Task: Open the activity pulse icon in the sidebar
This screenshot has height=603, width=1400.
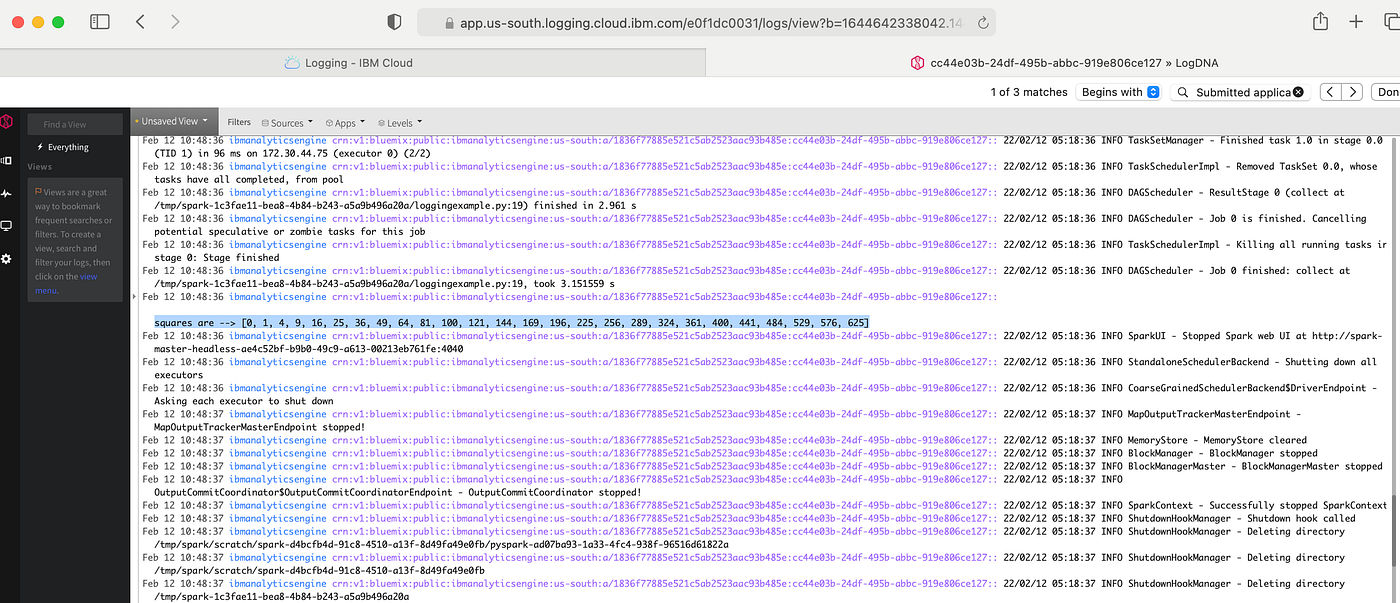Action: [6, 193]
